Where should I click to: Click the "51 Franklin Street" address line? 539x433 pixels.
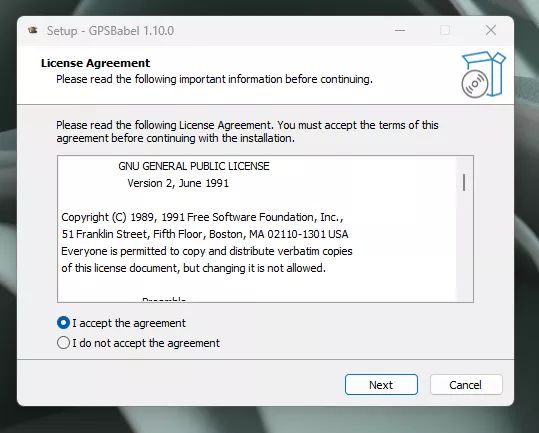[x=205, y=234]
